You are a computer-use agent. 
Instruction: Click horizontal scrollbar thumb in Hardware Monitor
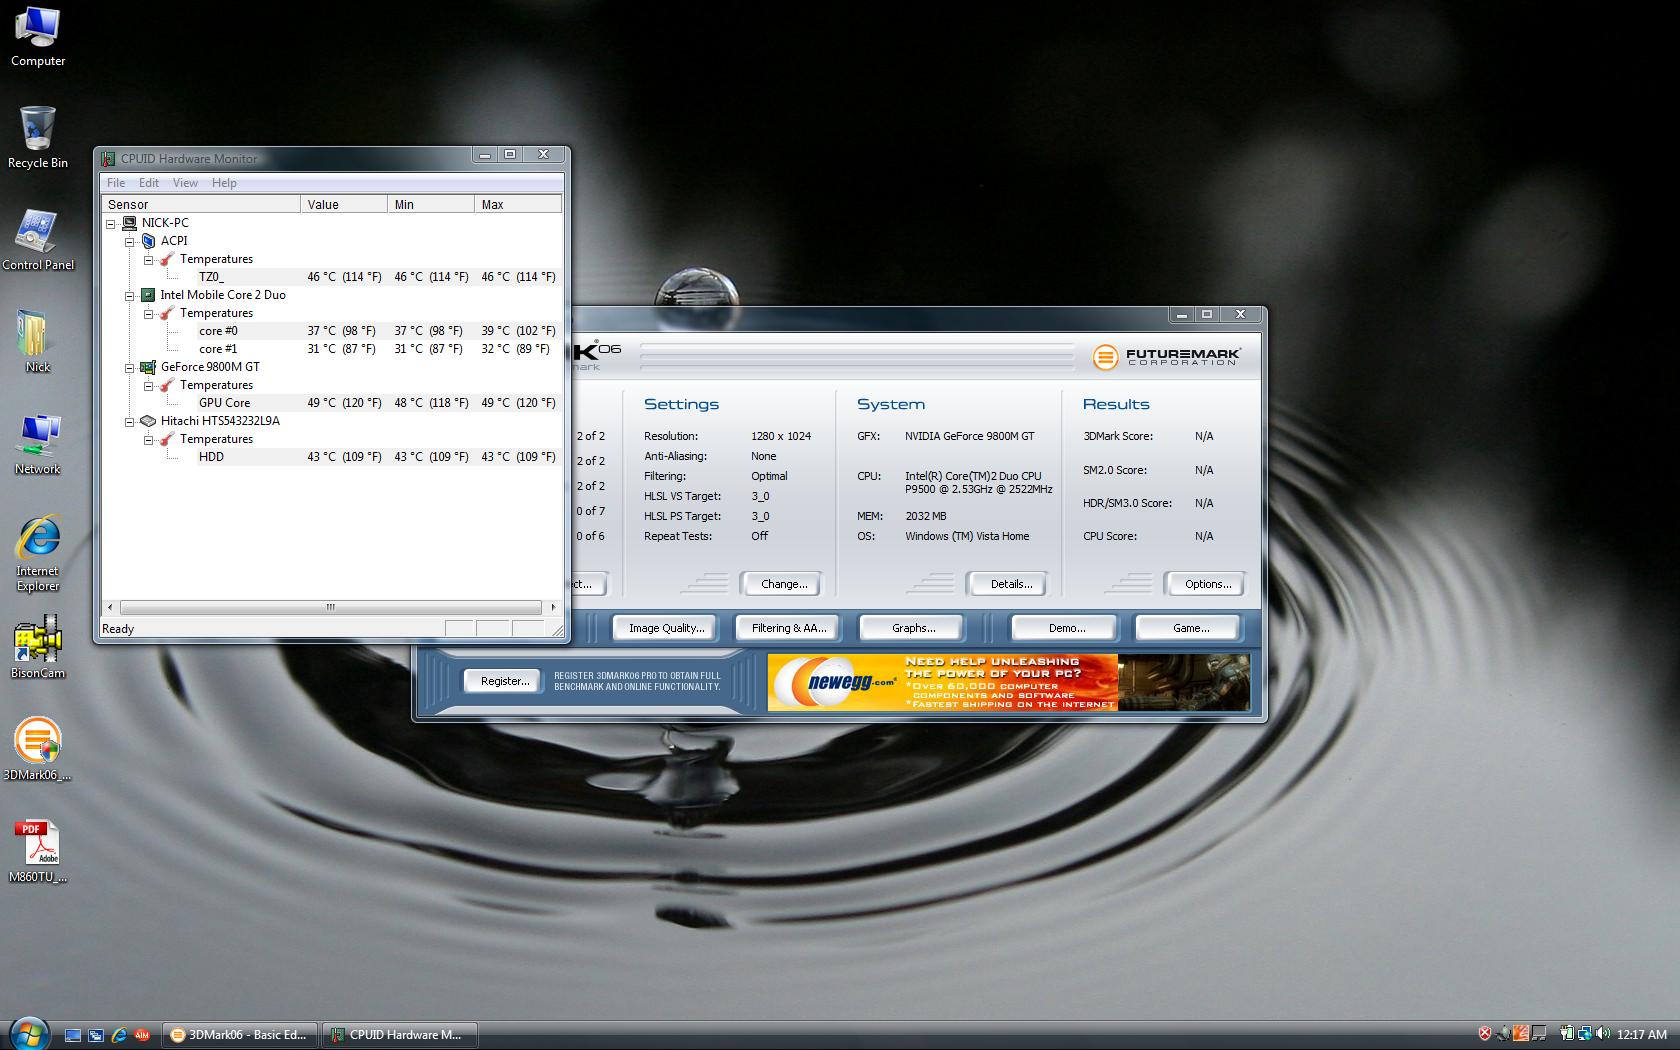tap(330, 607)
